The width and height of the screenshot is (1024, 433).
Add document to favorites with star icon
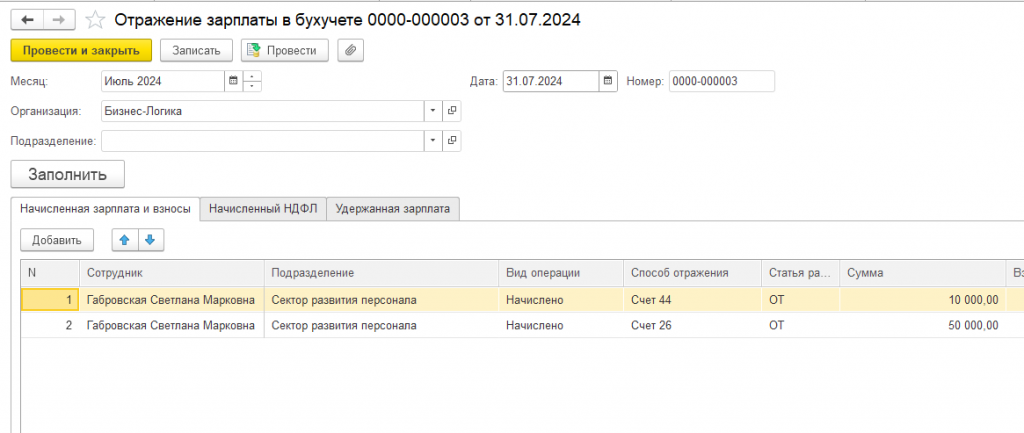[x=95, y=20]
